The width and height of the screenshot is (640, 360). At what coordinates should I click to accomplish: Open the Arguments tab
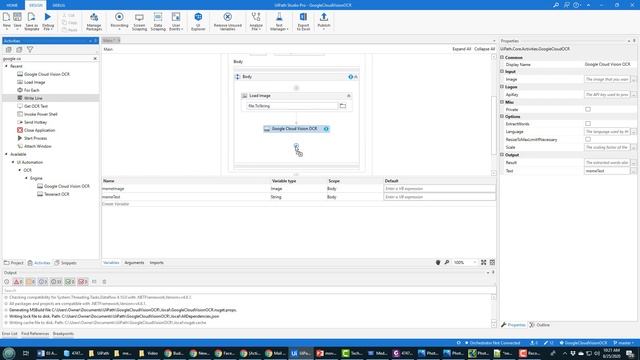click(x=134, y=263)
